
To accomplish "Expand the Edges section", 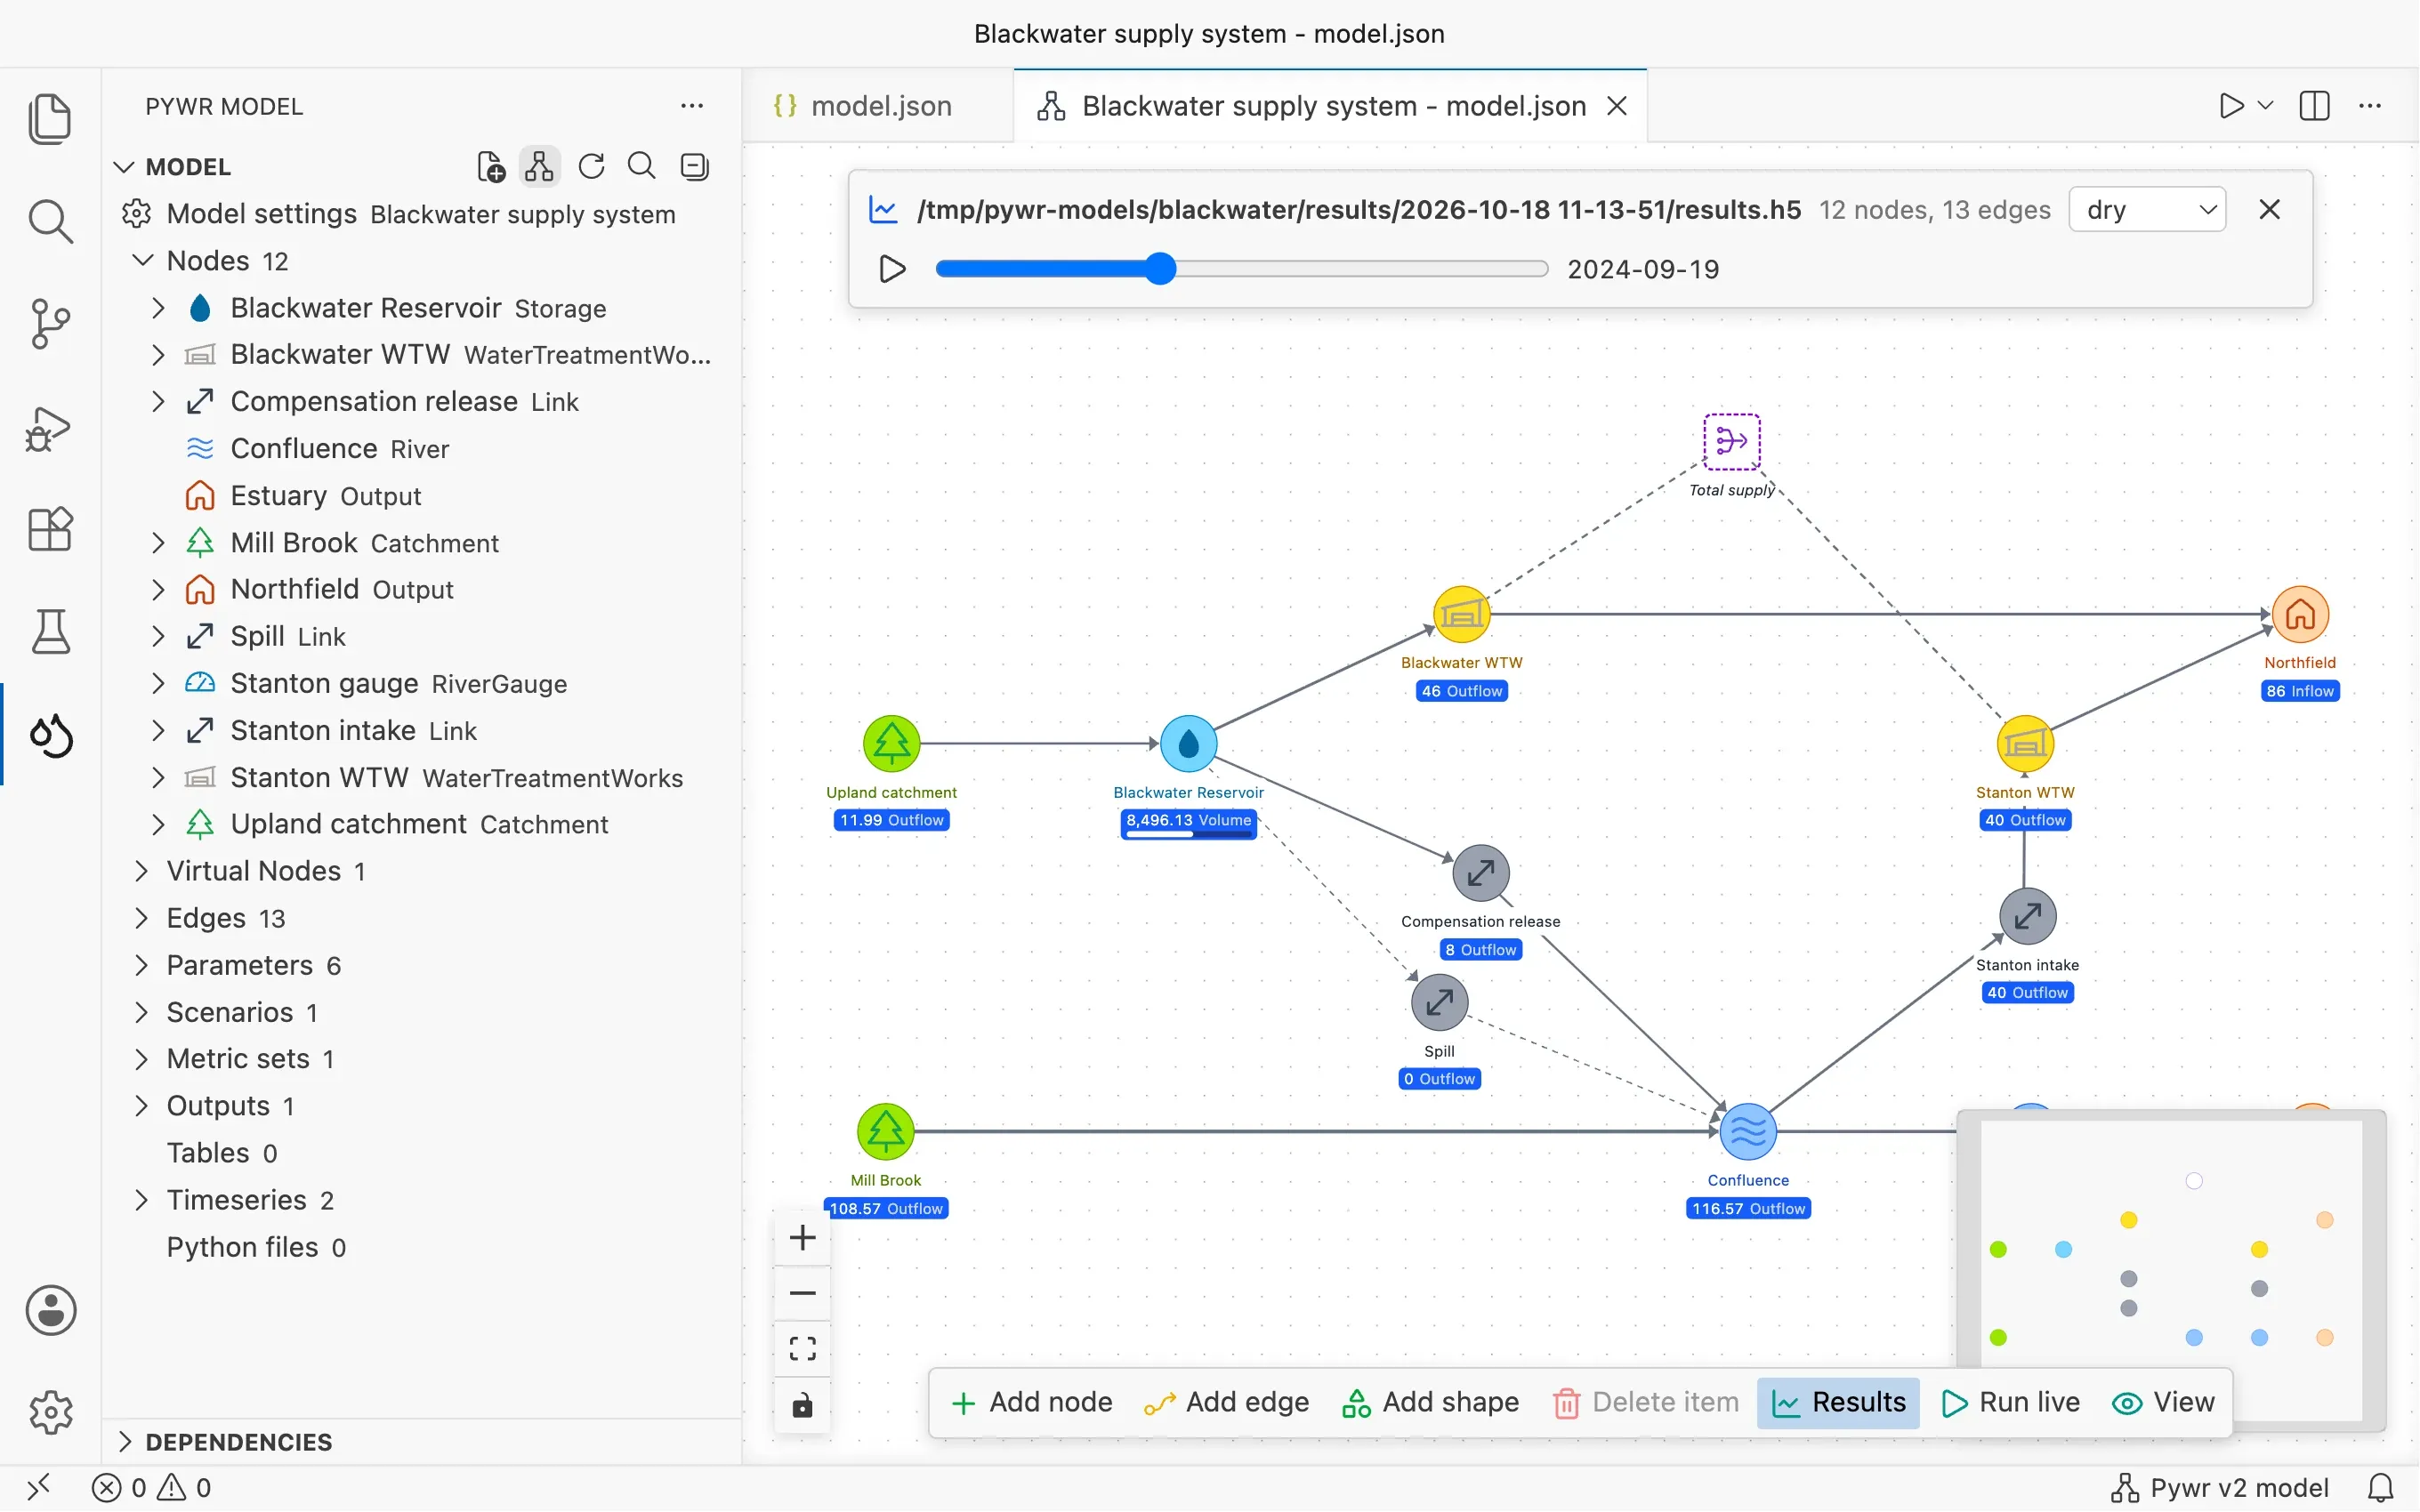I will pos(142,918).
